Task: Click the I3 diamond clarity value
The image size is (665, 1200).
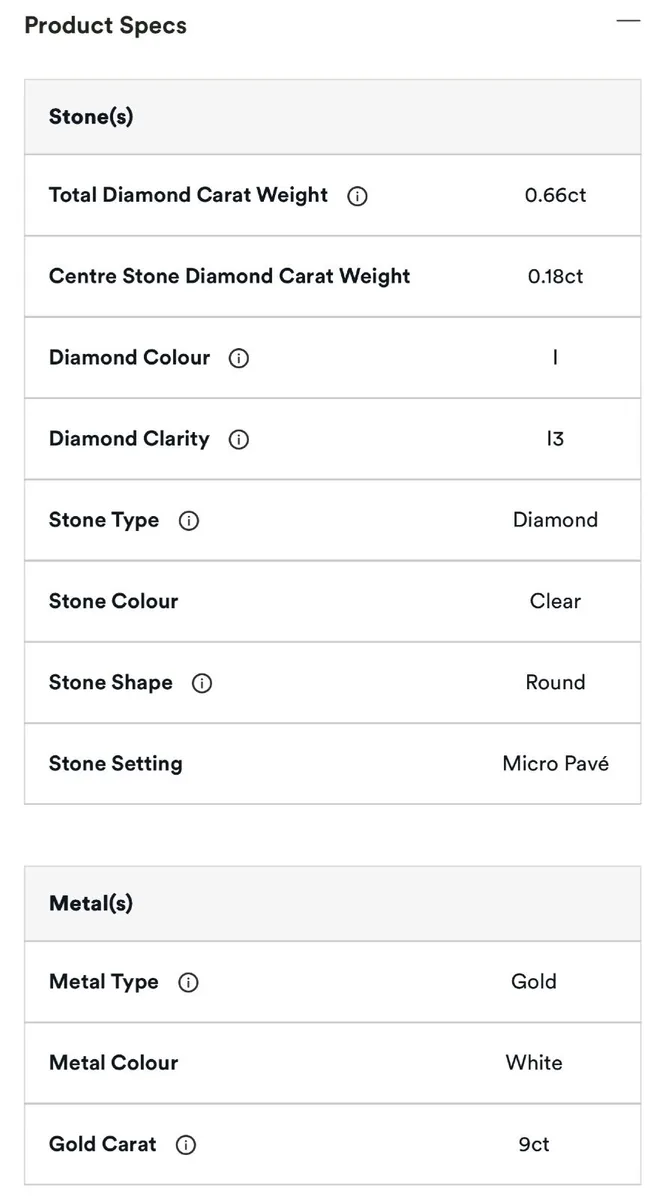Action: click(555, 438)
